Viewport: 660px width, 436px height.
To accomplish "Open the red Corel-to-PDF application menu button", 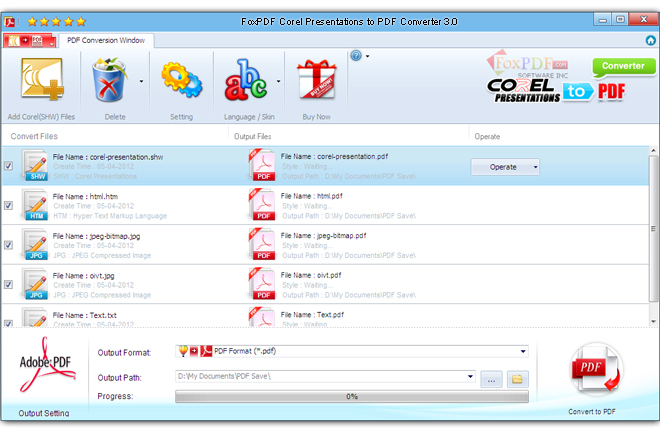I will (x=29, y=40).
